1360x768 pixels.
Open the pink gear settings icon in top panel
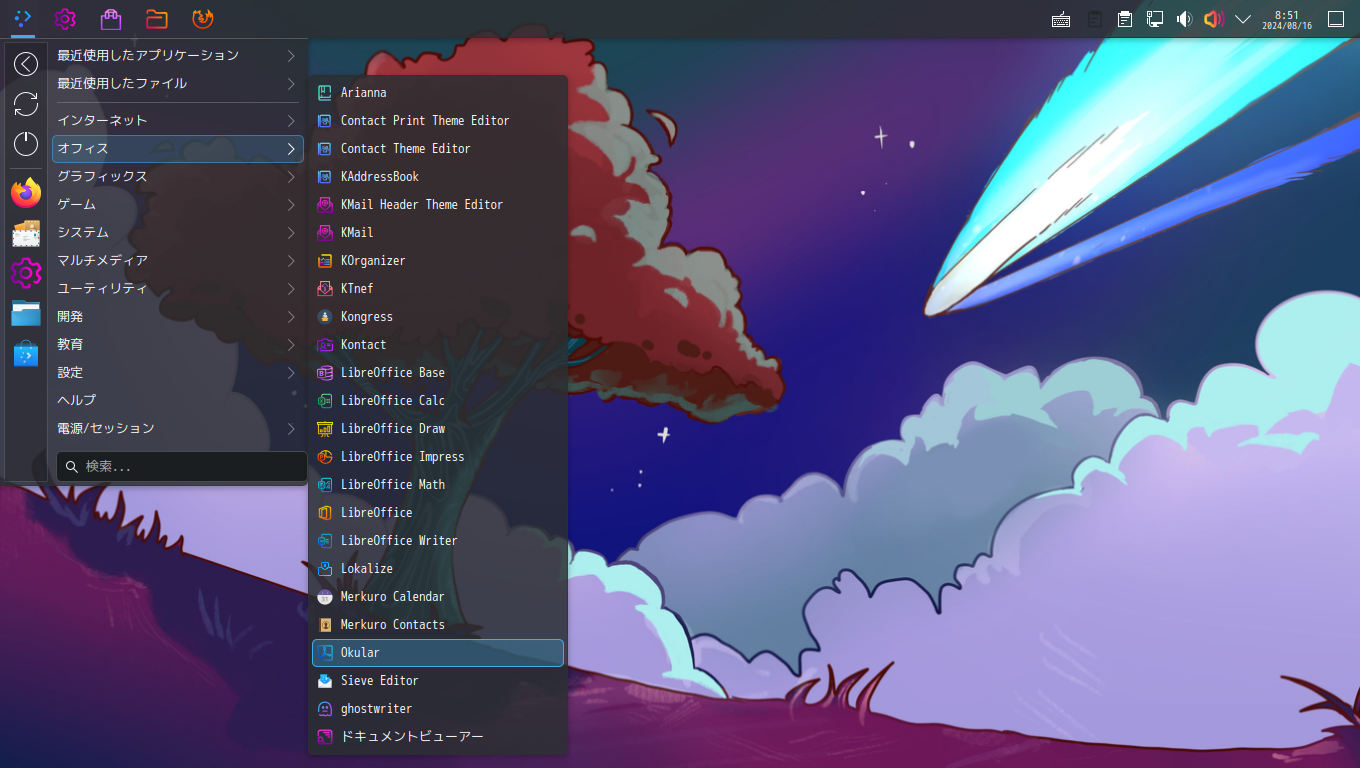[x=66, y=19]
